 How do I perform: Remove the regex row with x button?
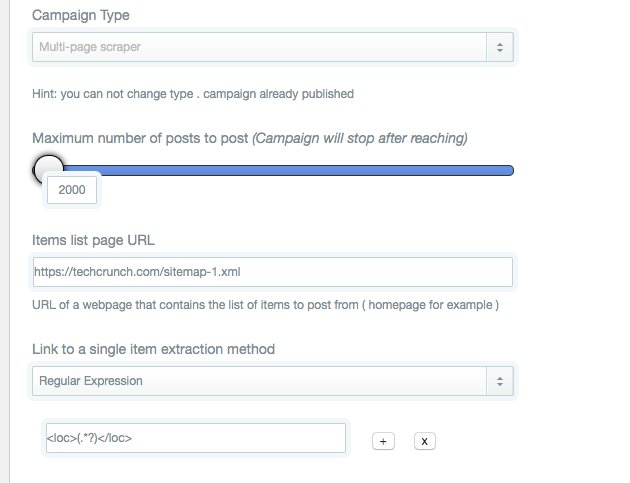[424, 441]
